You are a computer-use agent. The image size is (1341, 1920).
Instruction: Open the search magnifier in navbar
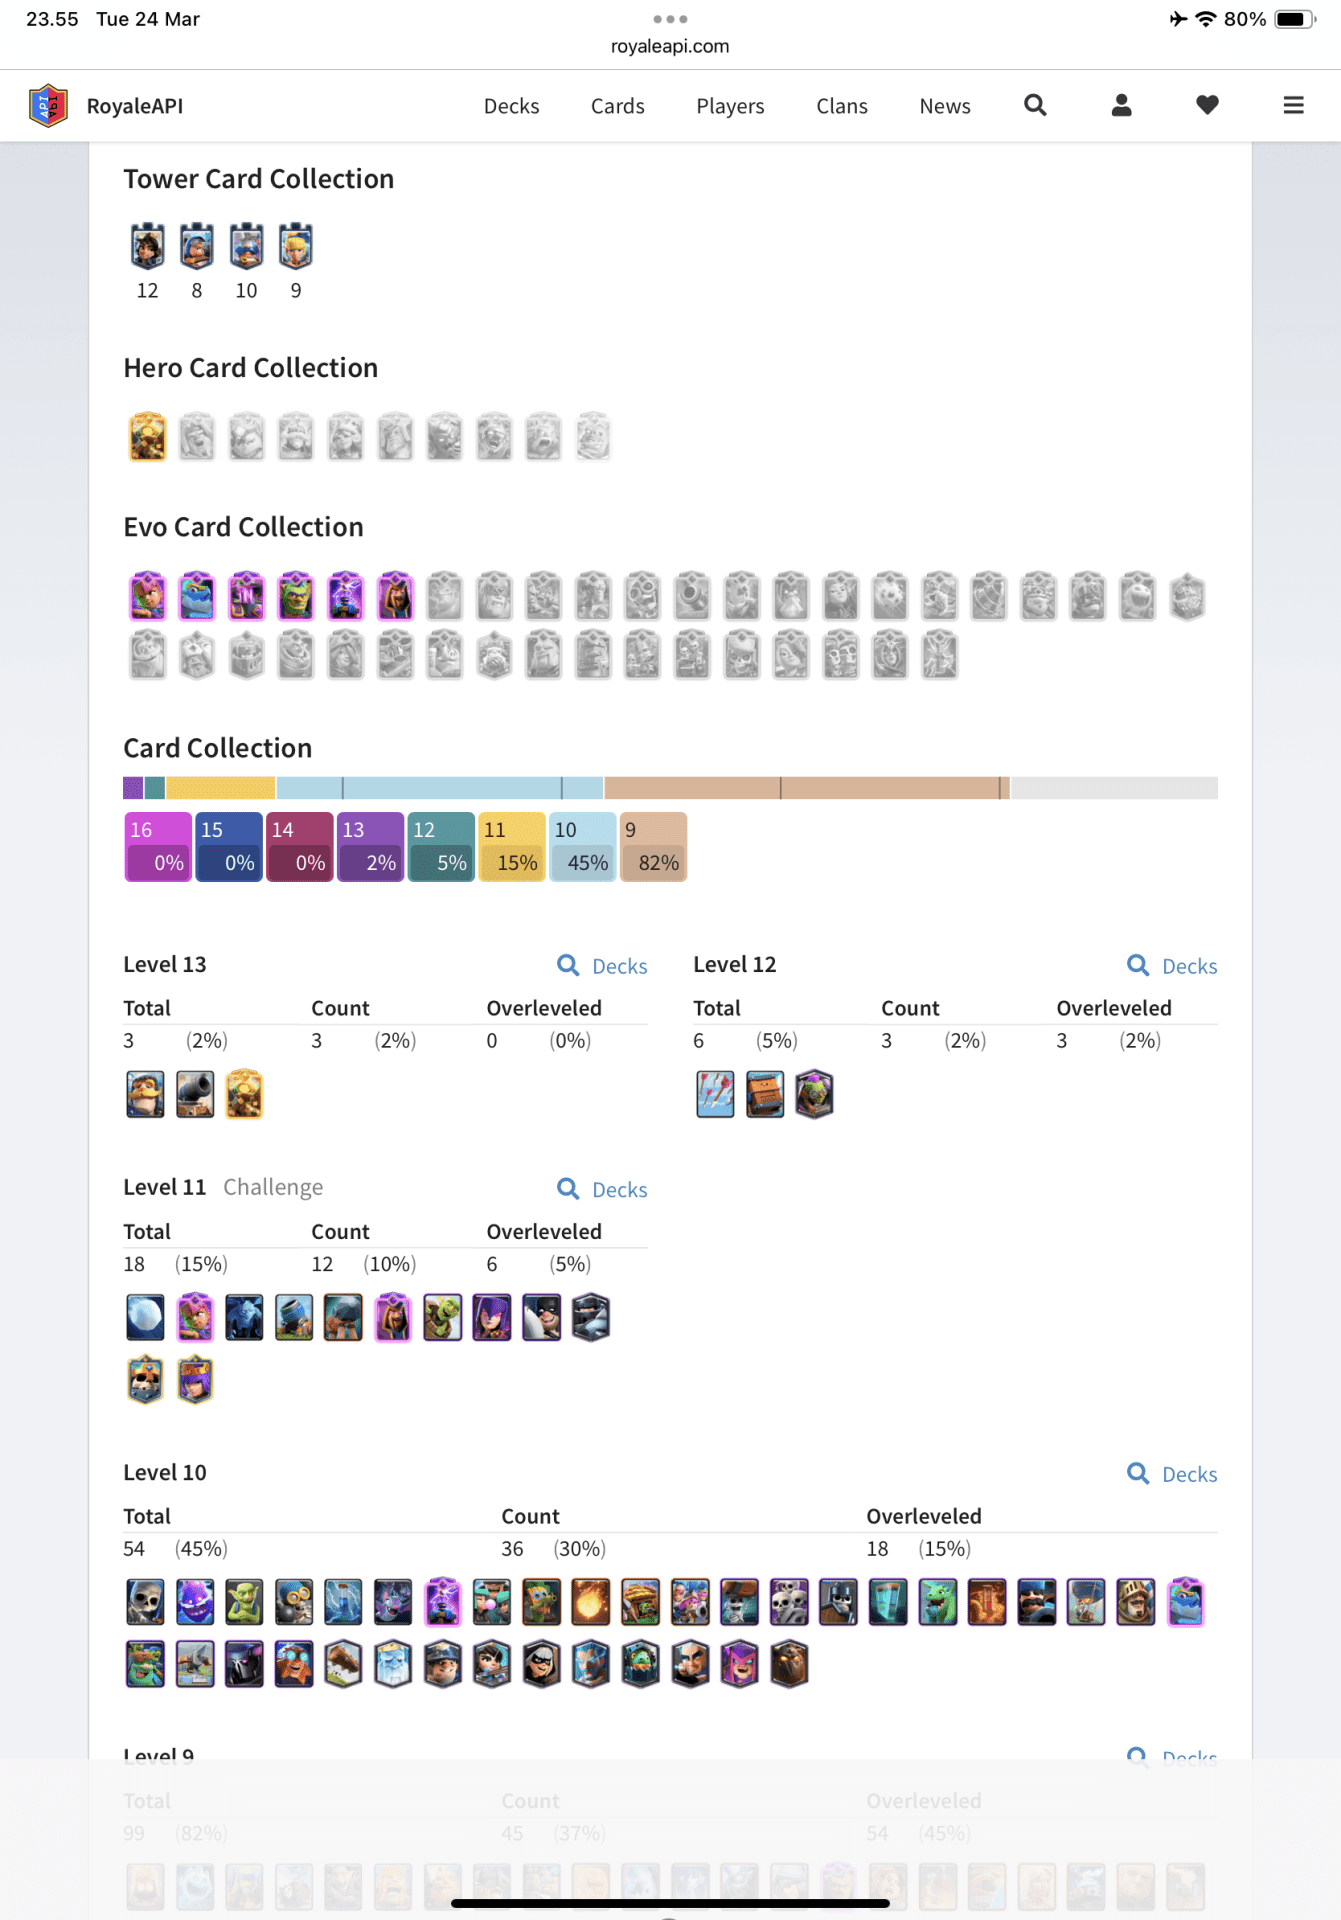[x=1035, y=105]
